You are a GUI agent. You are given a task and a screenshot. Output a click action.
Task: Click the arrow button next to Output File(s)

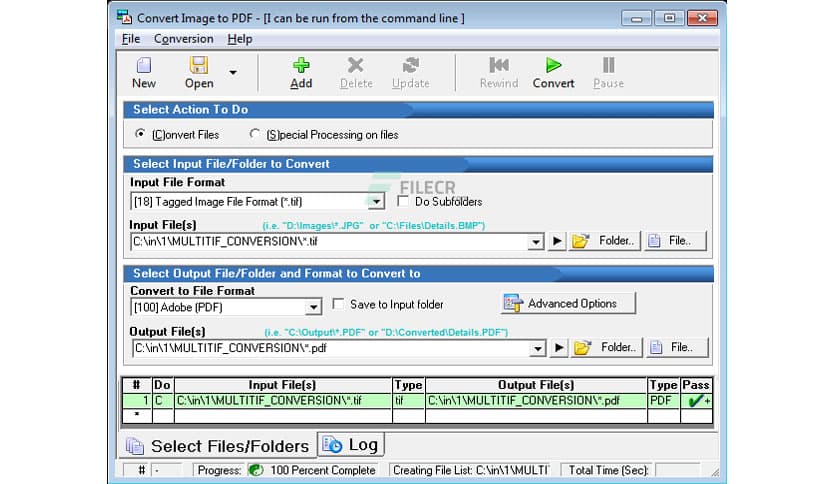click(x=559, y=348)
